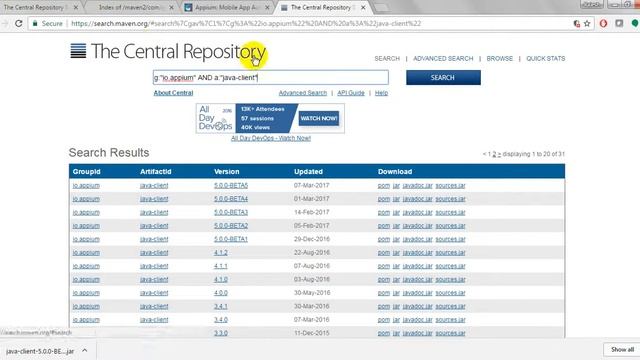Click io.appium group link in 5.0.0-BETA5 row
The height and width of the screenshot is (360, 640).
[86, 185]
